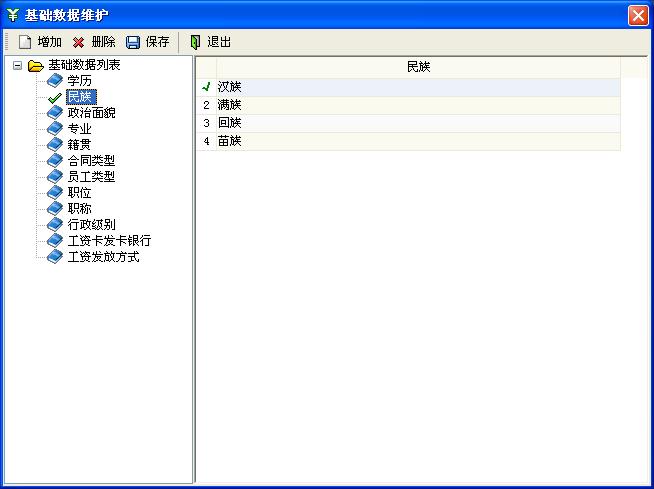Click the toolbar grip handle left of 增加
Viewport: 654px width, 489px height.
point(7,42)
